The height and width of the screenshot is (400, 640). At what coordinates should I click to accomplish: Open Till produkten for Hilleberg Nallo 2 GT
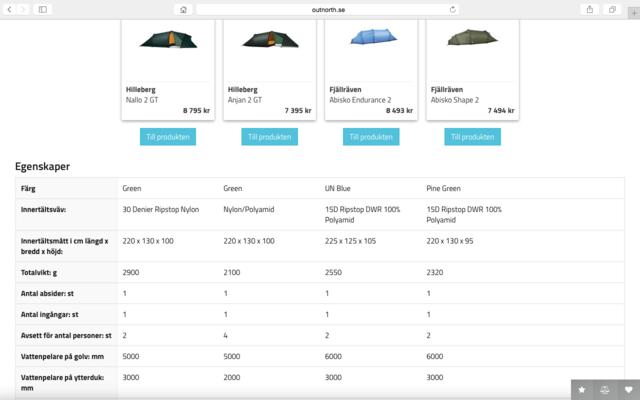[x=168, y=137]
